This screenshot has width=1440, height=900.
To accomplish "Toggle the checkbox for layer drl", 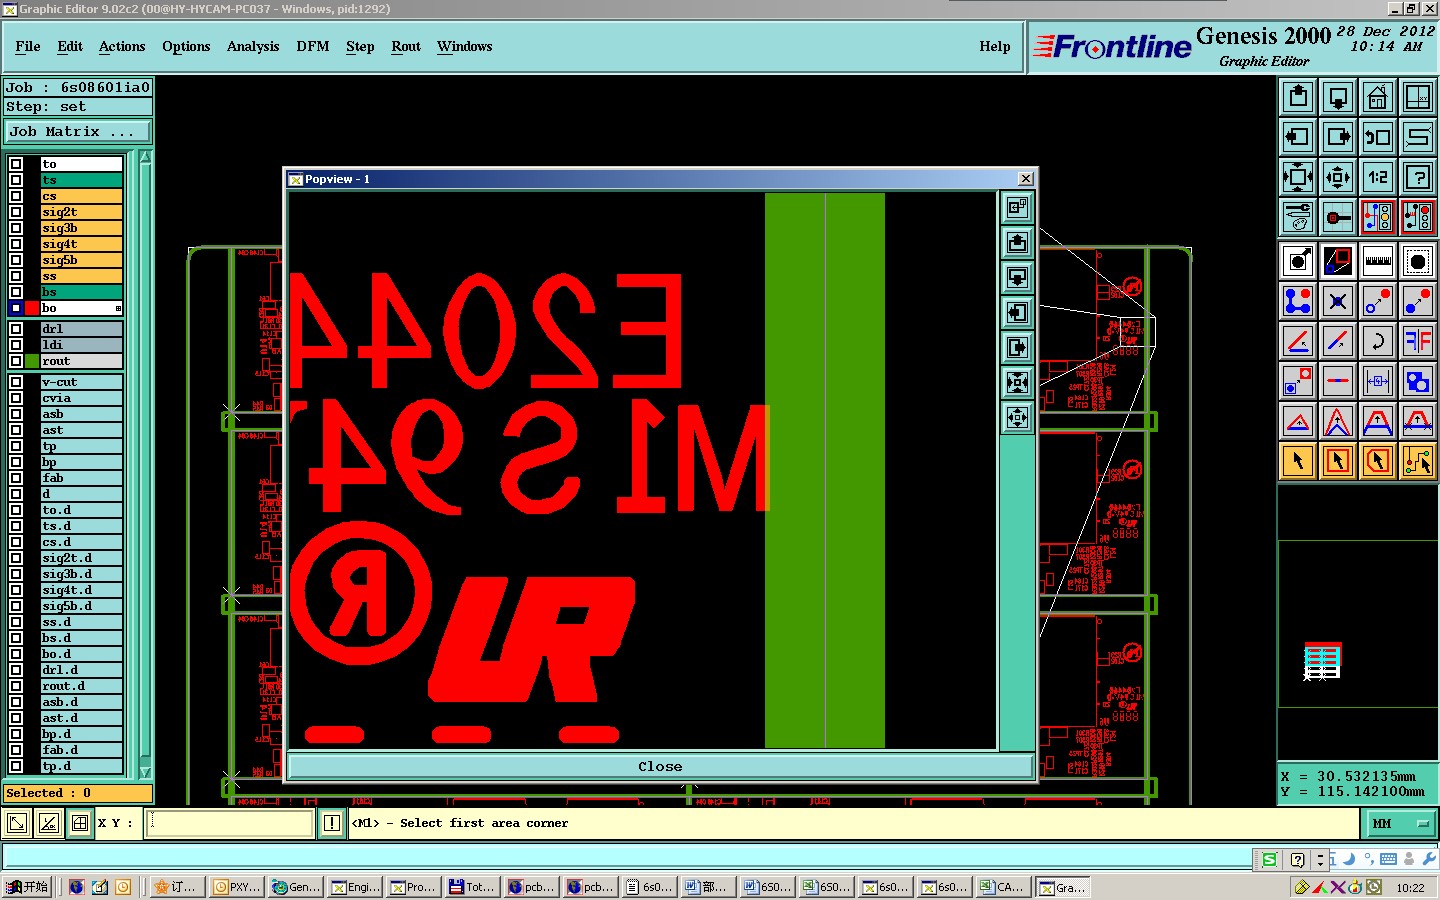I will pyautogui.click(x=16, y=329).
